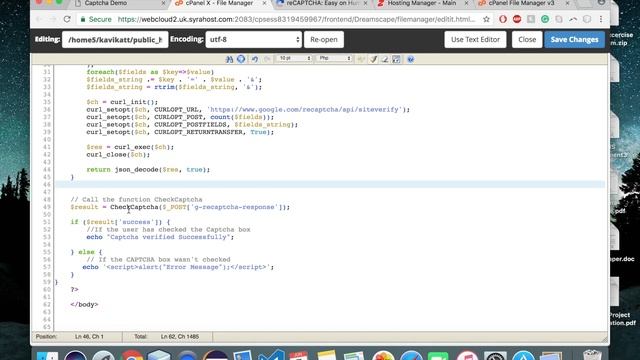Click the syntax highlight checkmark icon in toolbar

(x=373, y=59)
